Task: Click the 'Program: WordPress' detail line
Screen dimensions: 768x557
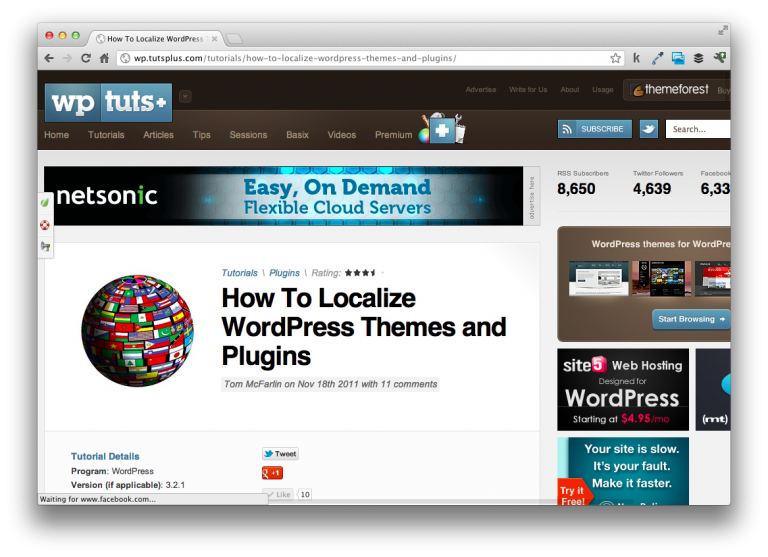Action: click(112, 471)
